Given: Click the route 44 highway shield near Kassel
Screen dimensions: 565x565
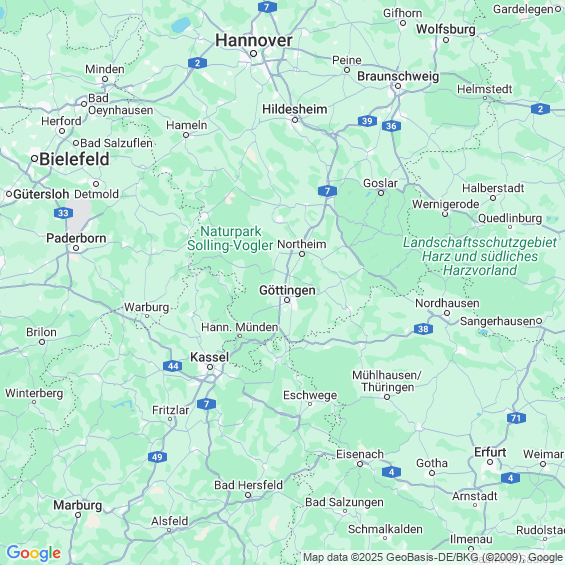Looking at the screenshot, I should [x=173, y=366].
